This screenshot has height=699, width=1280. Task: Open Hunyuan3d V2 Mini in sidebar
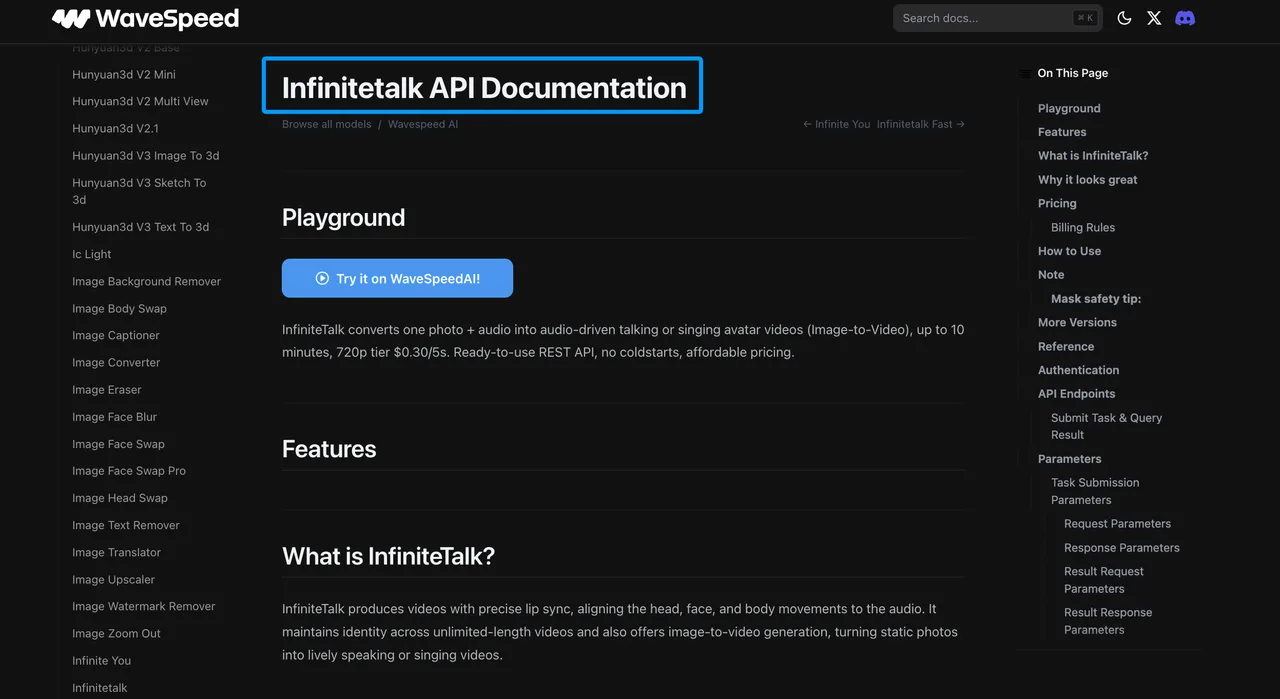click(x=124, y=74)
